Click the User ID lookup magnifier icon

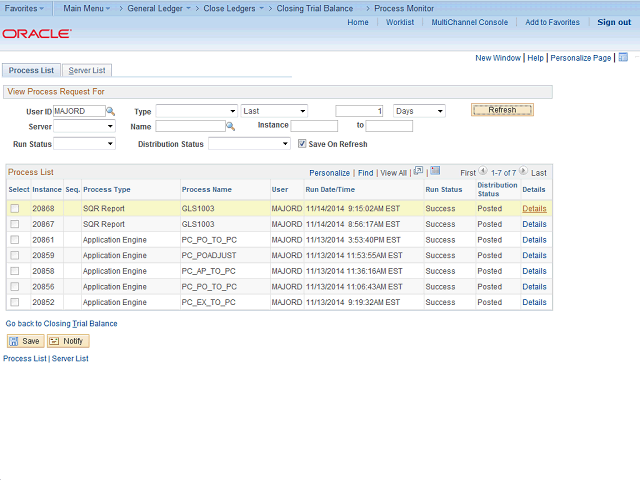click(x=111, y=111)
